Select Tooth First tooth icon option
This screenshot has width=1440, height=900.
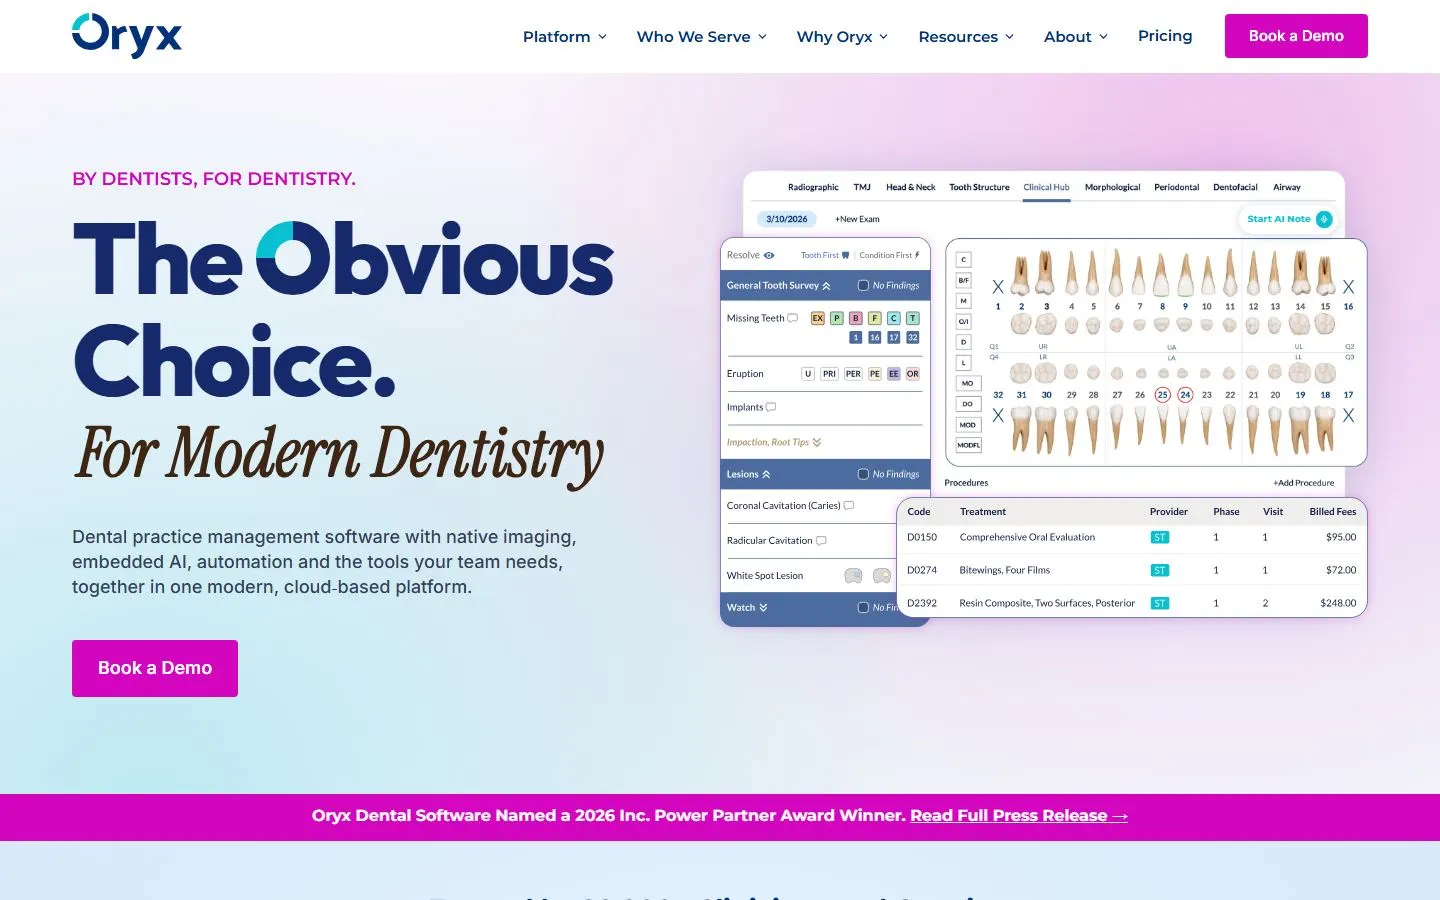(x=845, y=255)
